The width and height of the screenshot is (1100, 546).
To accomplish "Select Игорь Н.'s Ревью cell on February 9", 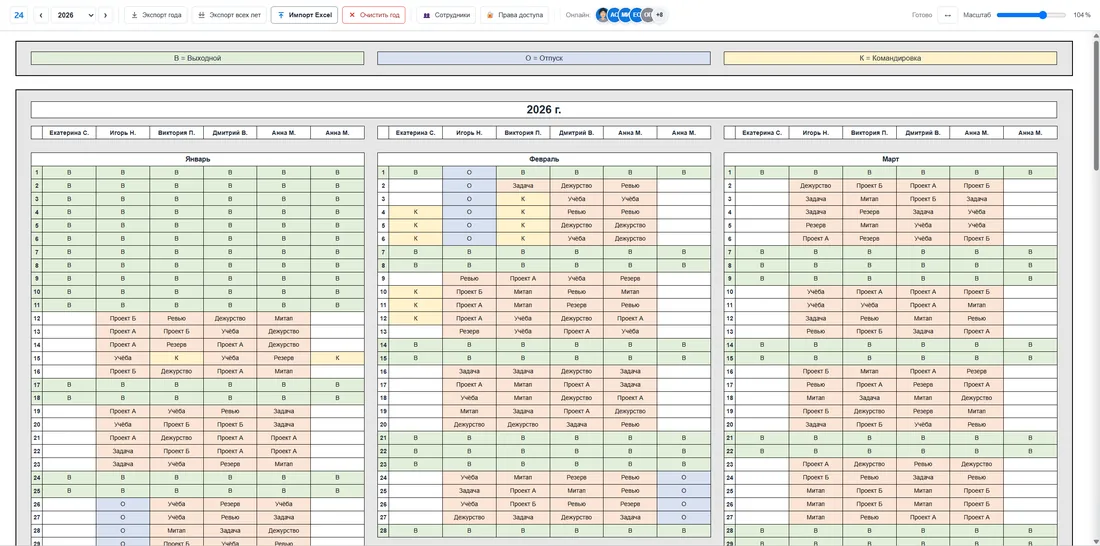I will pyautogui.click(x=469, y=279).
